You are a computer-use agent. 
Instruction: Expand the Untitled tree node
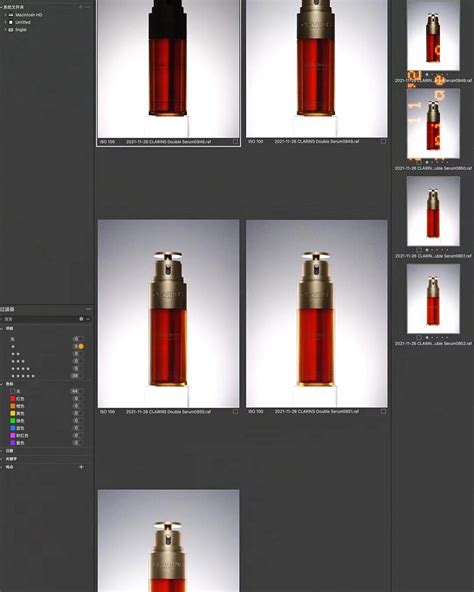[6, 22]
